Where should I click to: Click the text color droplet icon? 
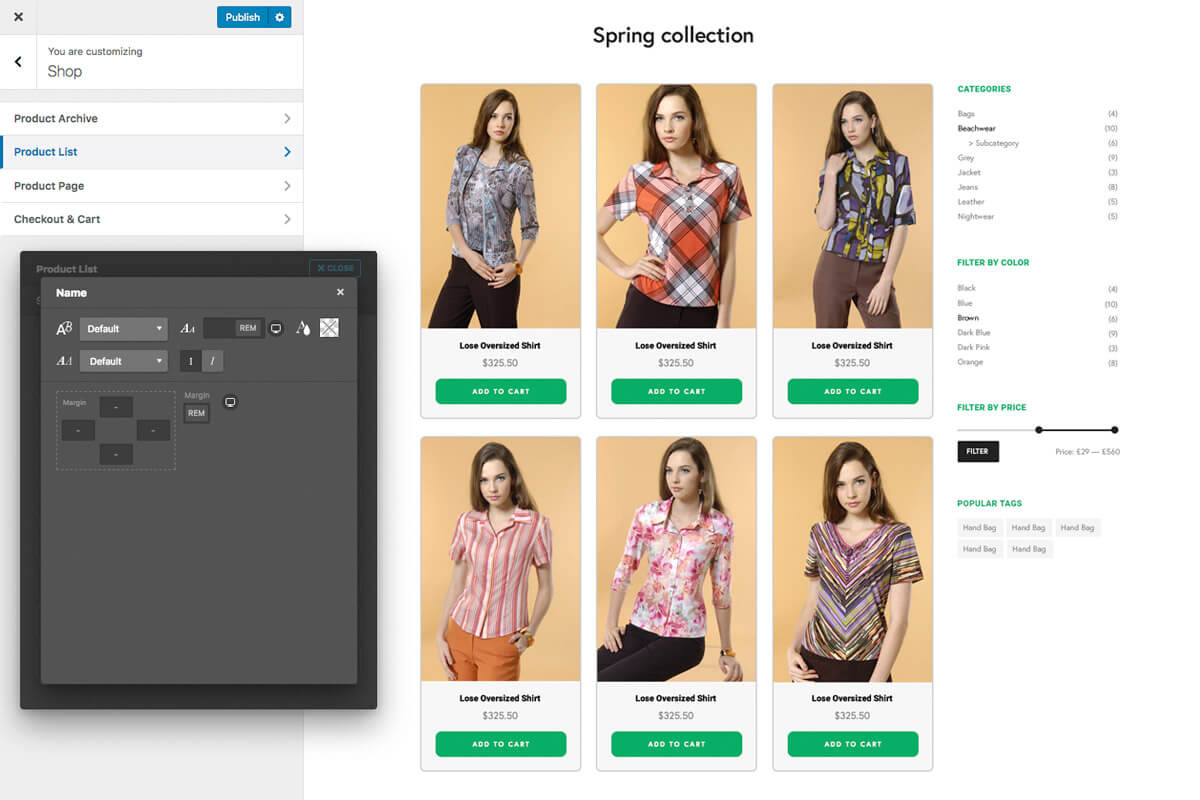[303, 328]
